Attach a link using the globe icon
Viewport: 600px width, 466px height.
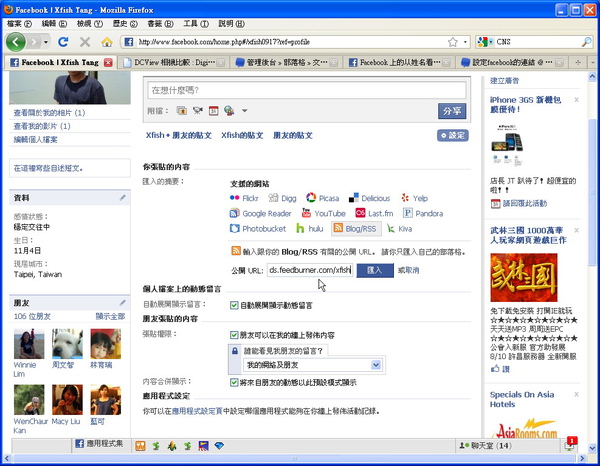pos(229,111)
